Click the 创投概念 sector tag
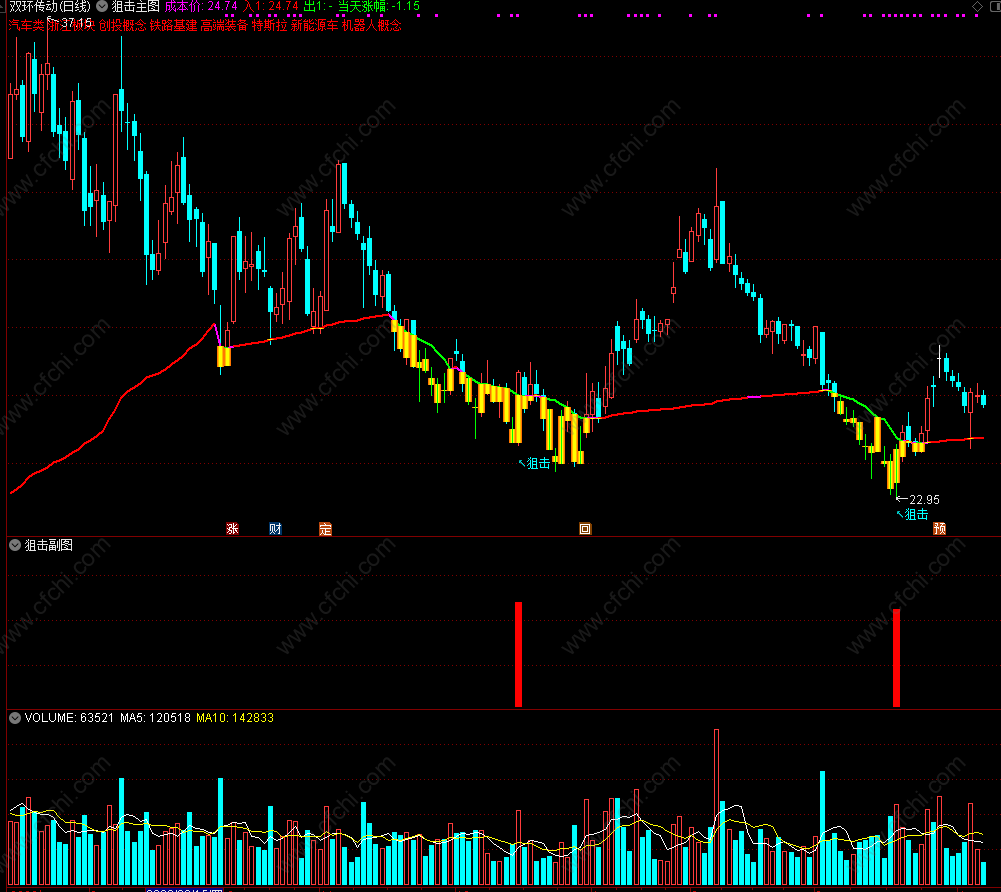This screenshot has width=1001, height=892. [x=122, y=26]
